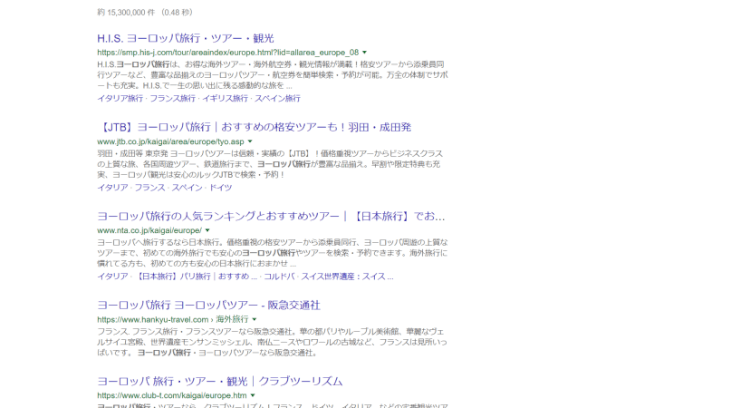Expand the arrow beside club-t.com URL
The width and height of the screenshot is (750, 408).
[x=253, y=396]
